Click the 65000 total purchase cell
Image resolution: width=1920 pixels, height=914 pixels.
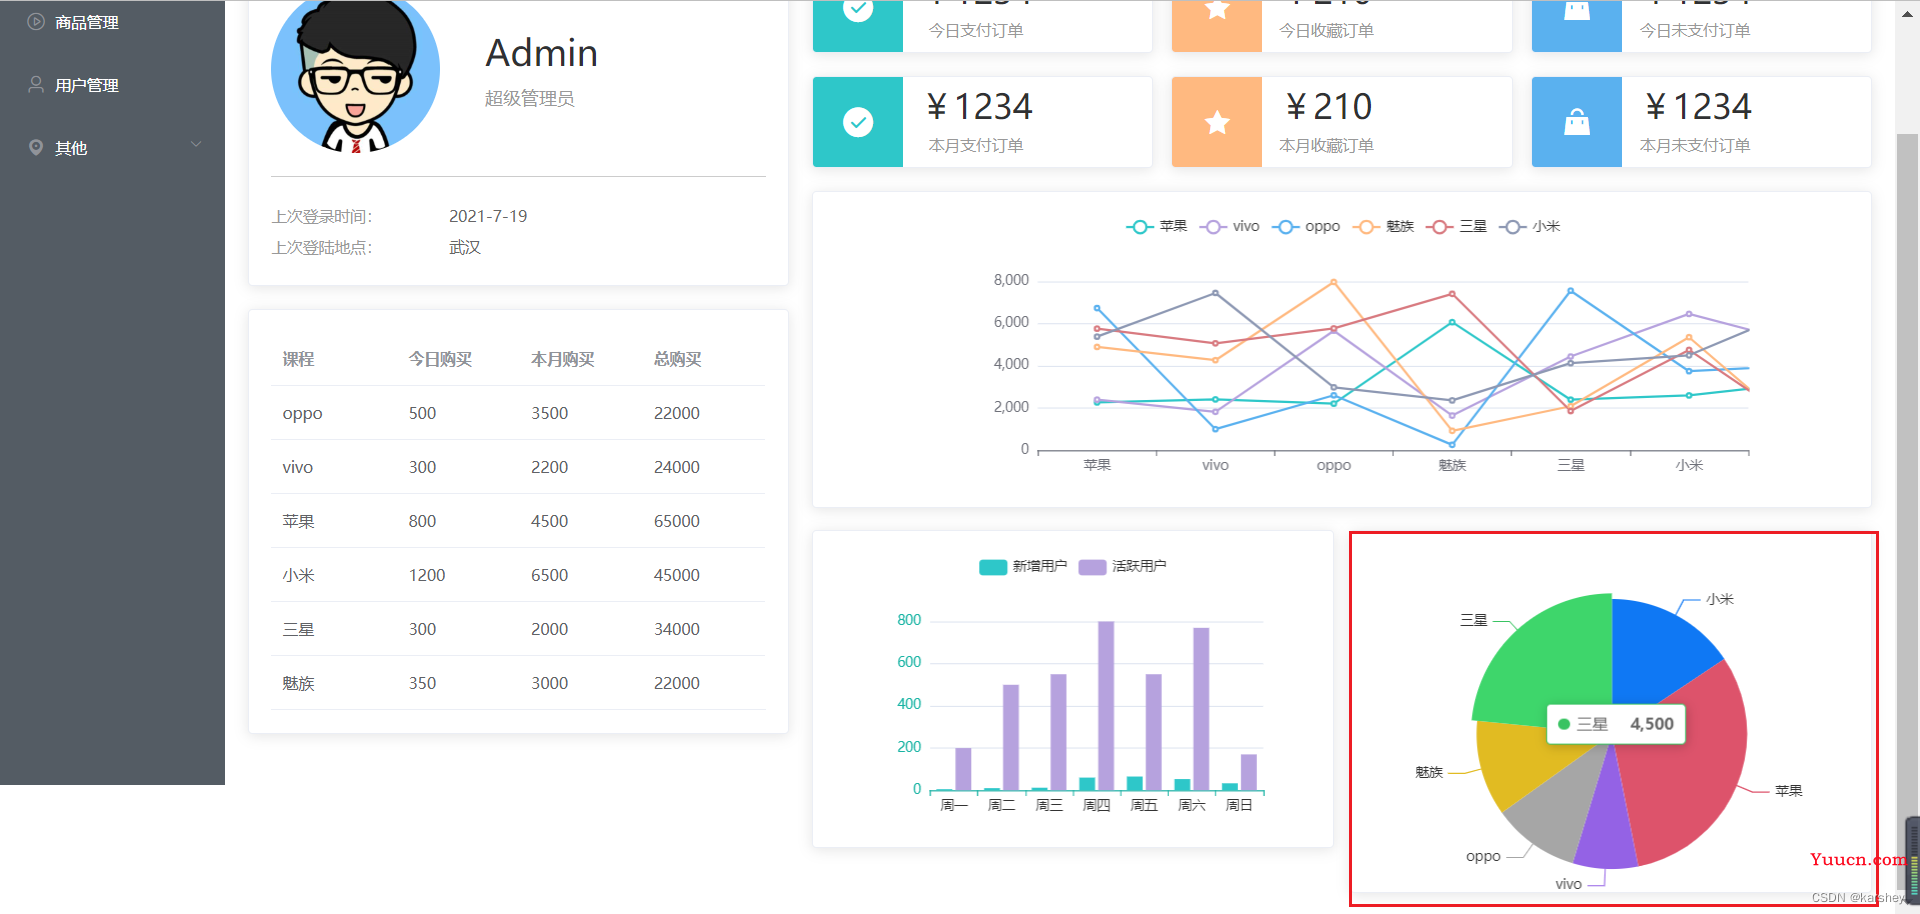[x=677, y=521]
